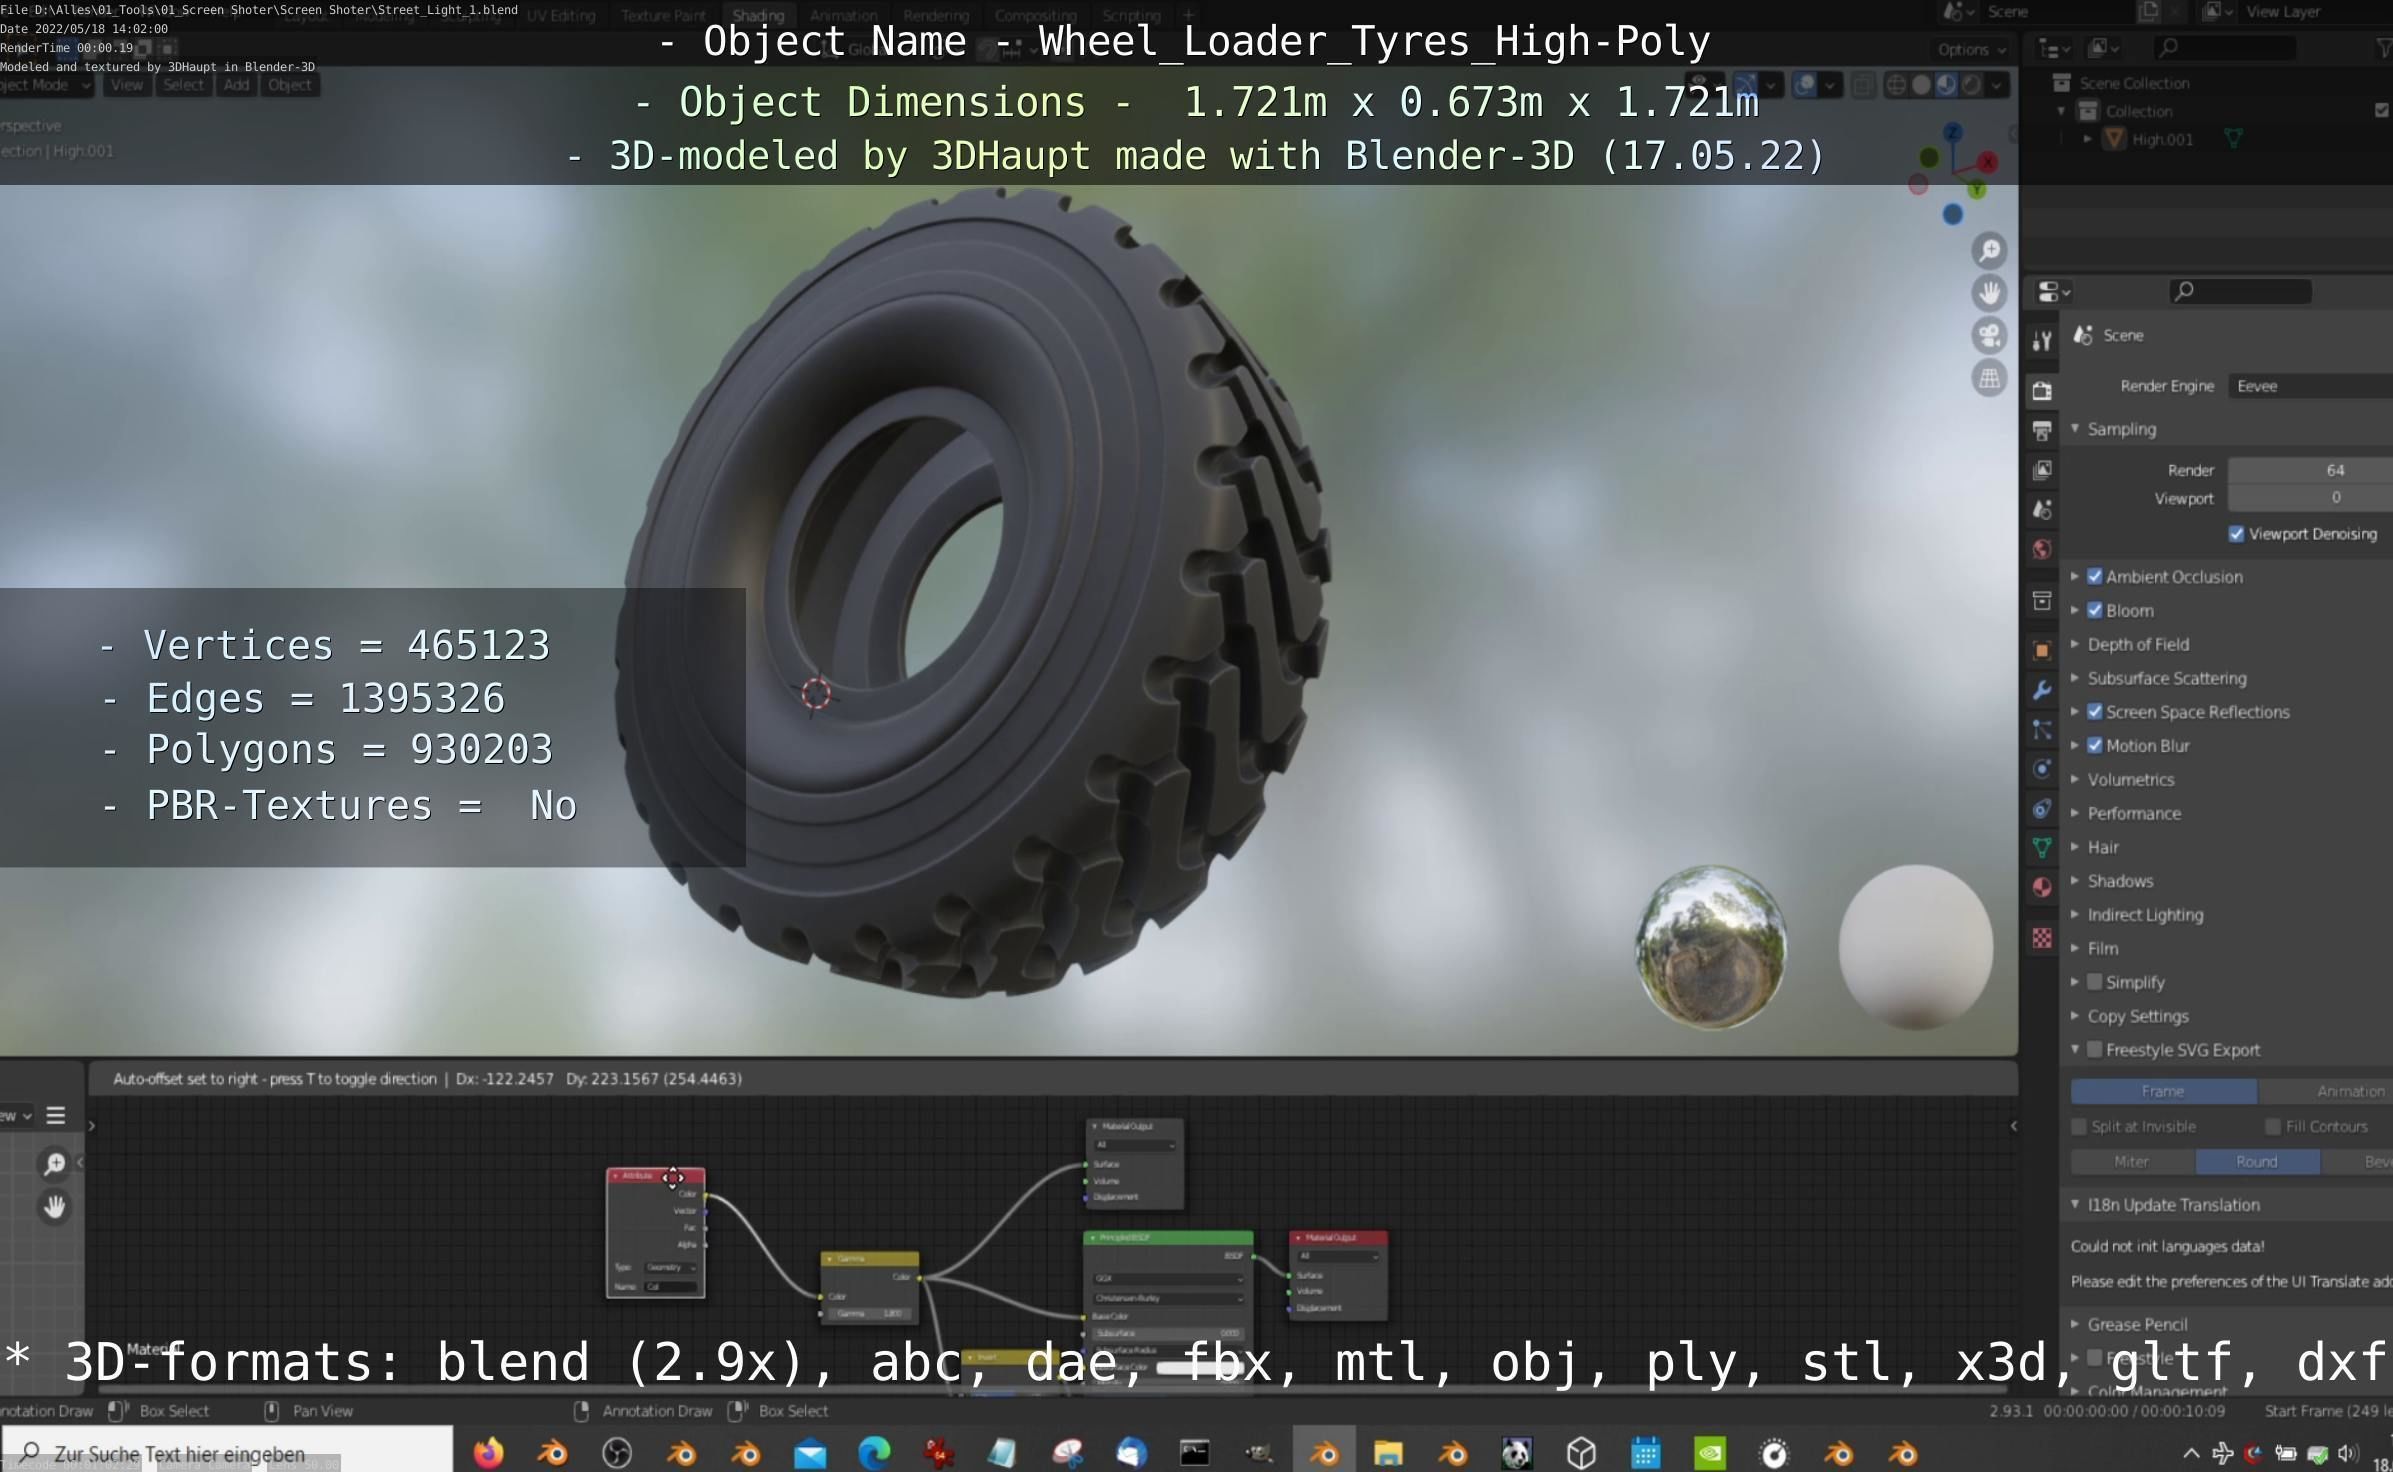Image resolution: width=2393 pixels, height=1472 pixels.
Task: Expand the Subsurface Scattering panel
Action: tap(2074, 678)
